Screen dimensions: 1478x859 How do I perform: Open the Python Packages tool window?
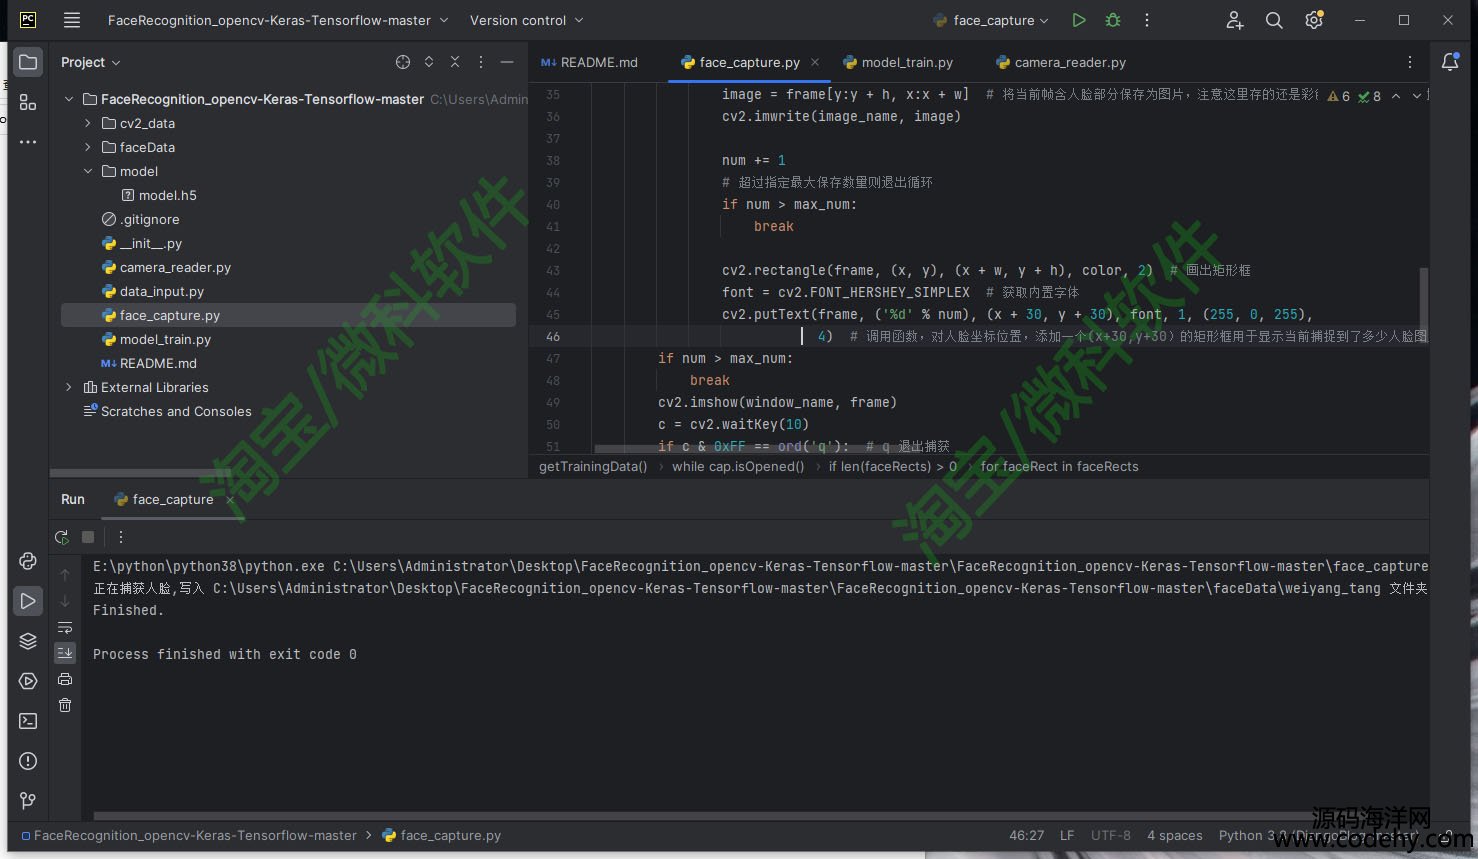point(28,641)
